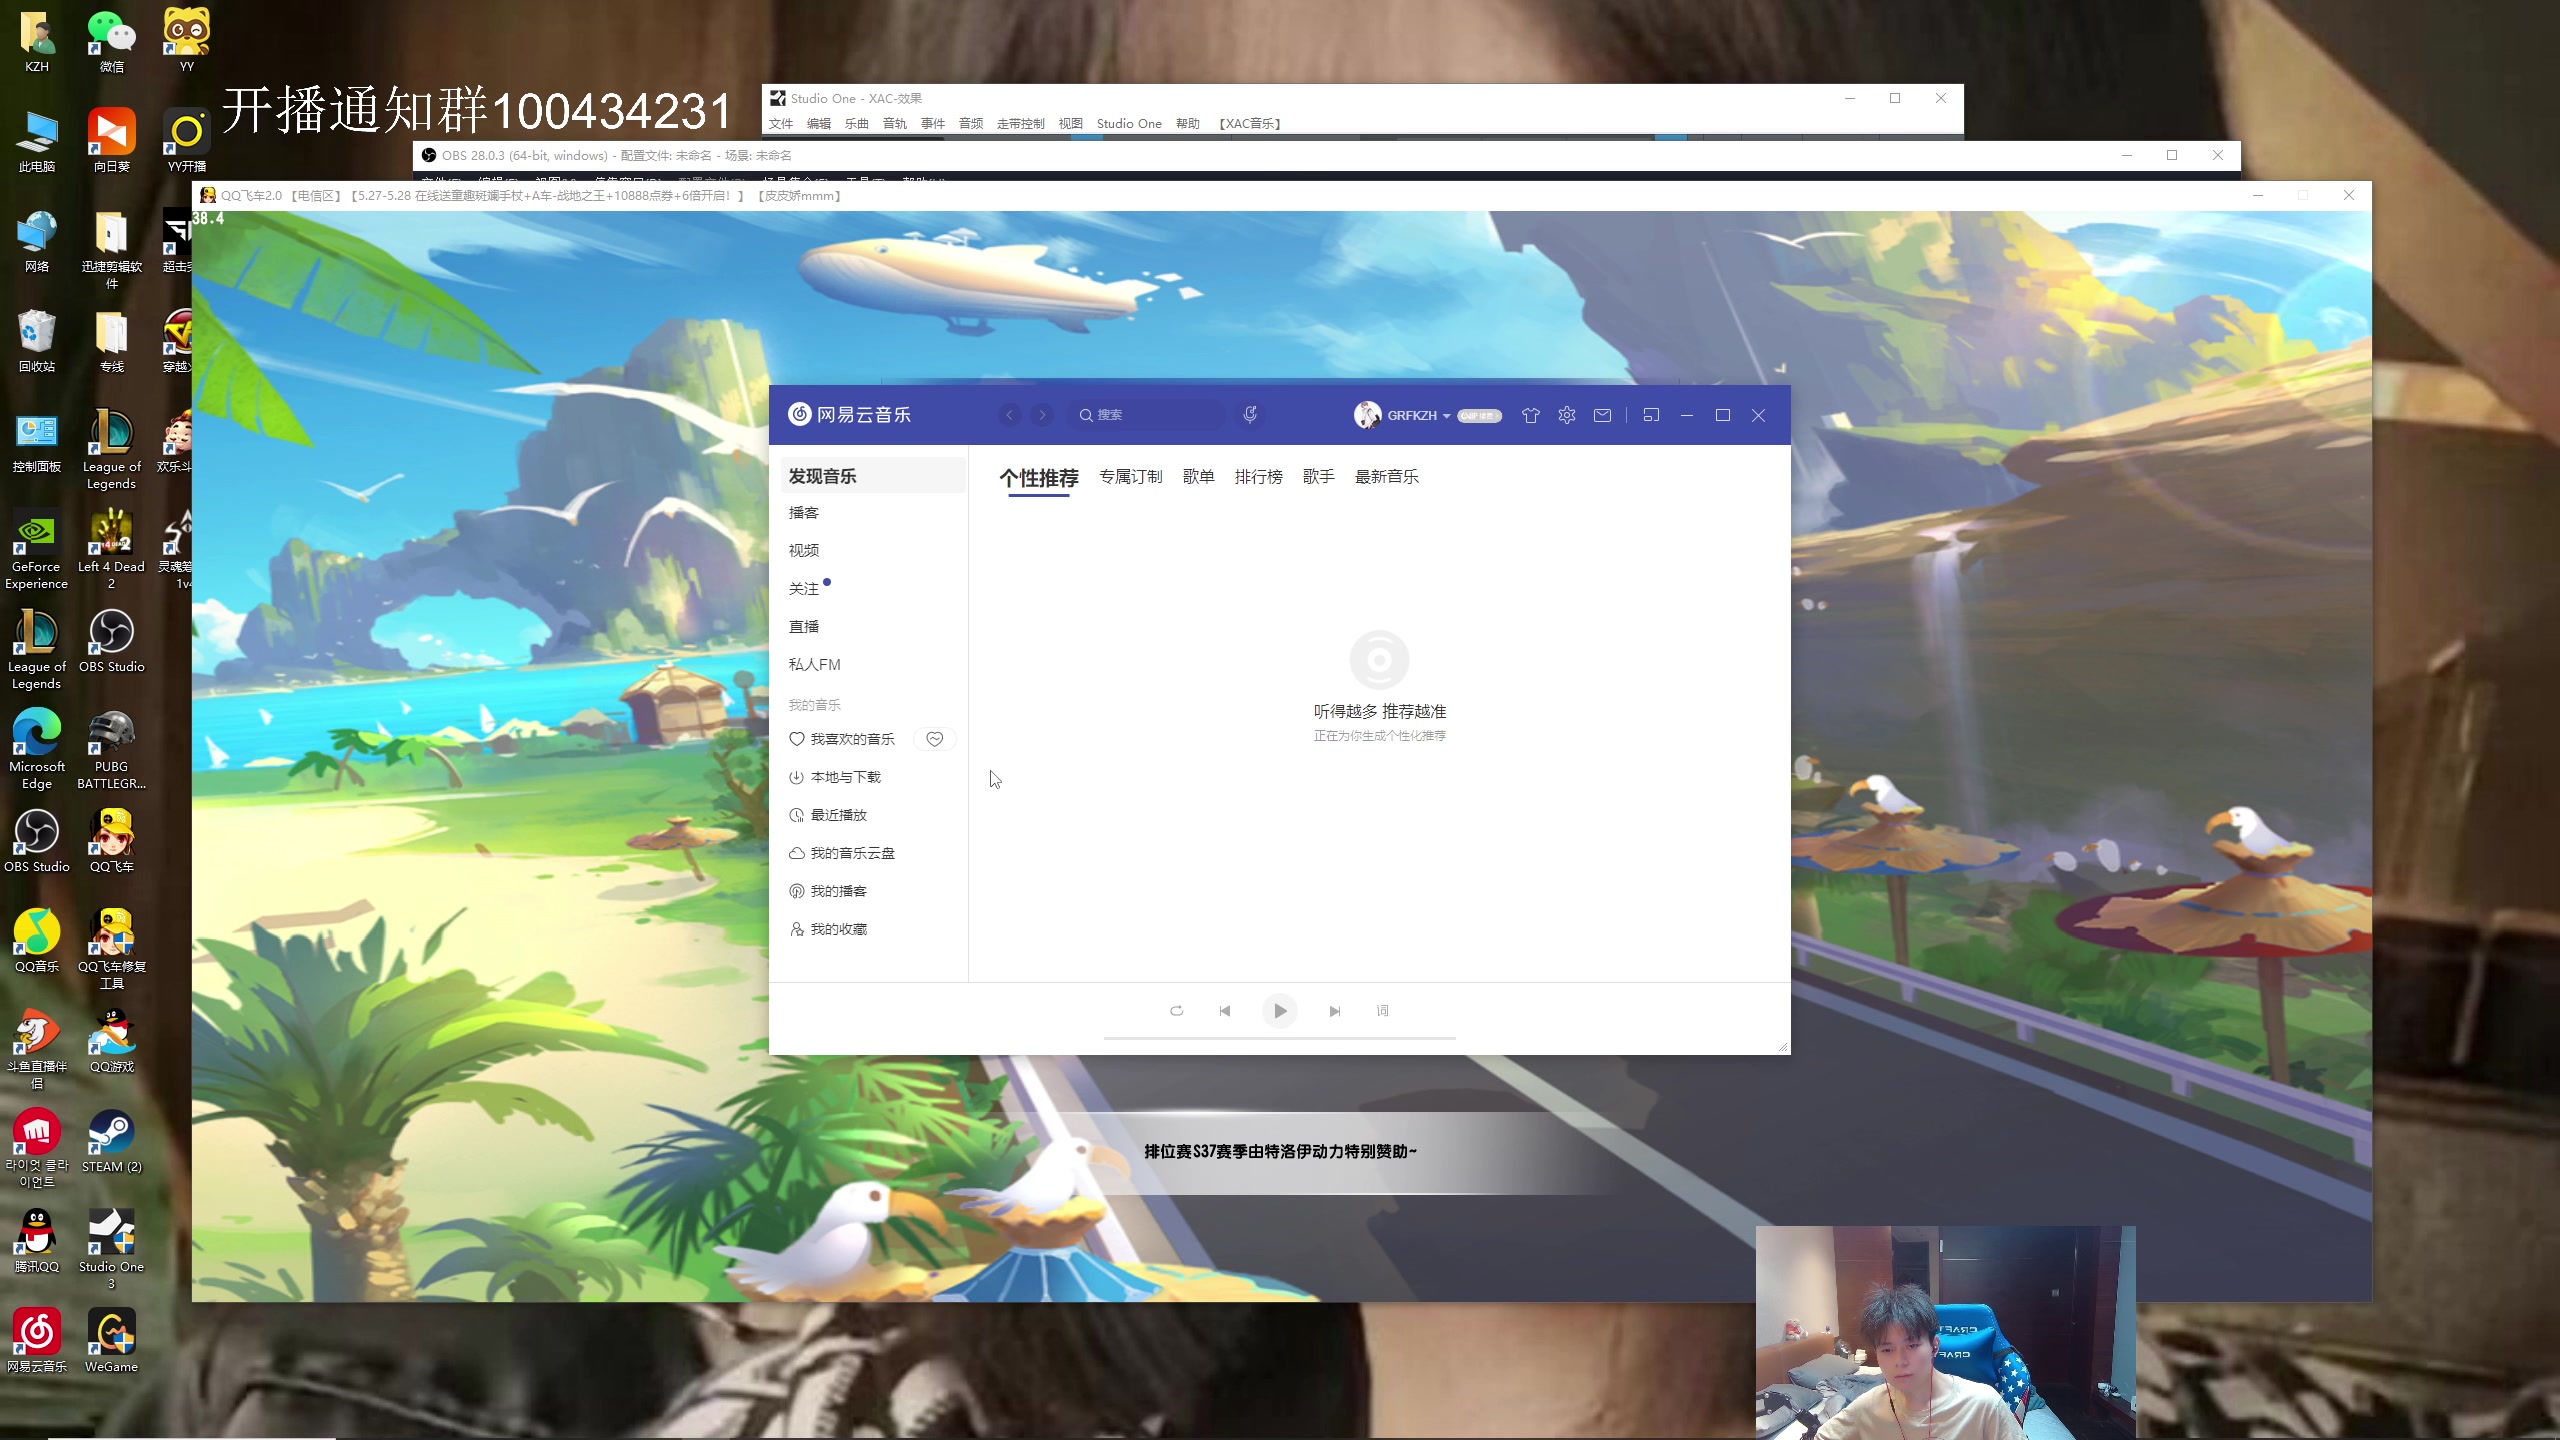Image resolution: width=2560 pixels, height=1440 pixels.
Task: Click the back navigation chevron
Action: click(x=1010, y=415)
